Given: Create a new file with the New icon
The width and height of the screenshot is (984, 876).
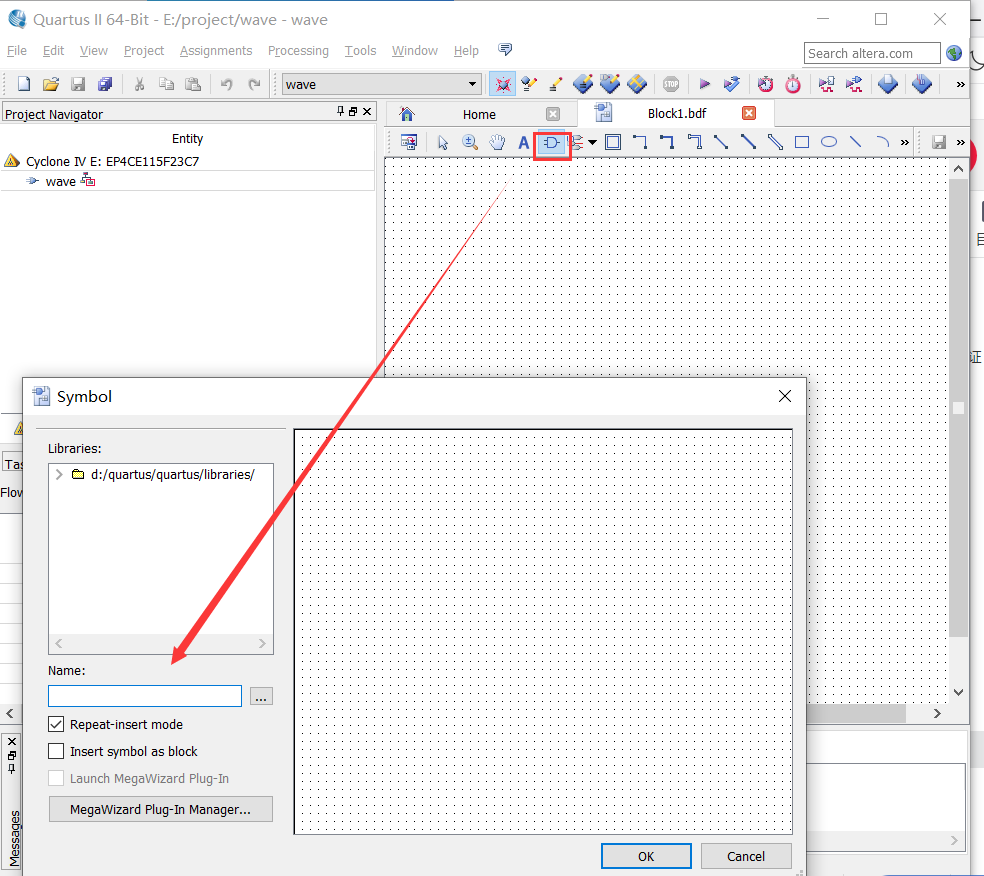Looking at the screenshot, I should [24, 84].
